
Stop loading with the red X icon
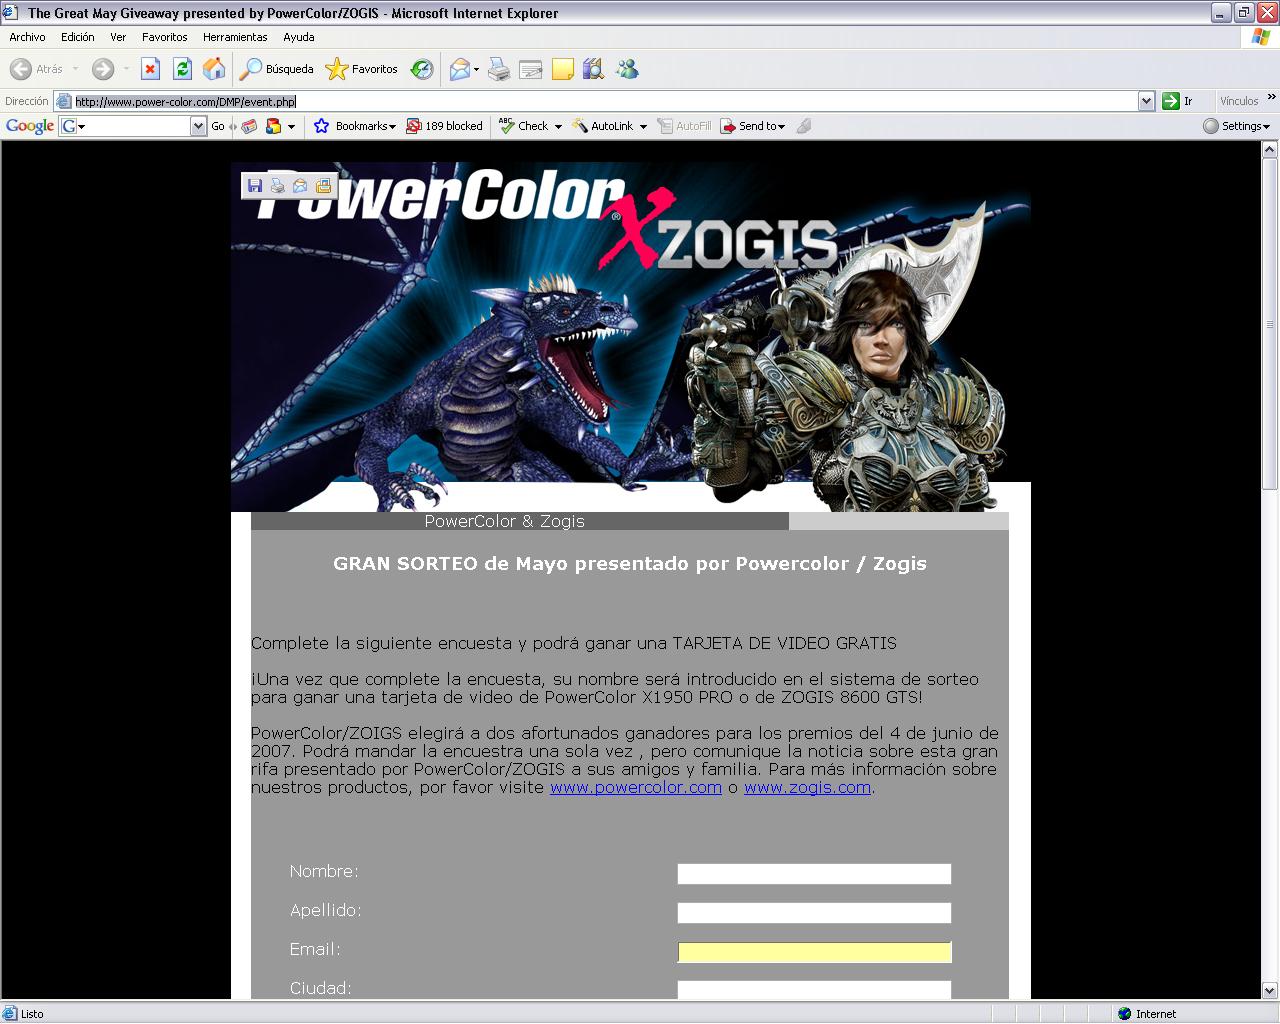[x=150, y=69]
